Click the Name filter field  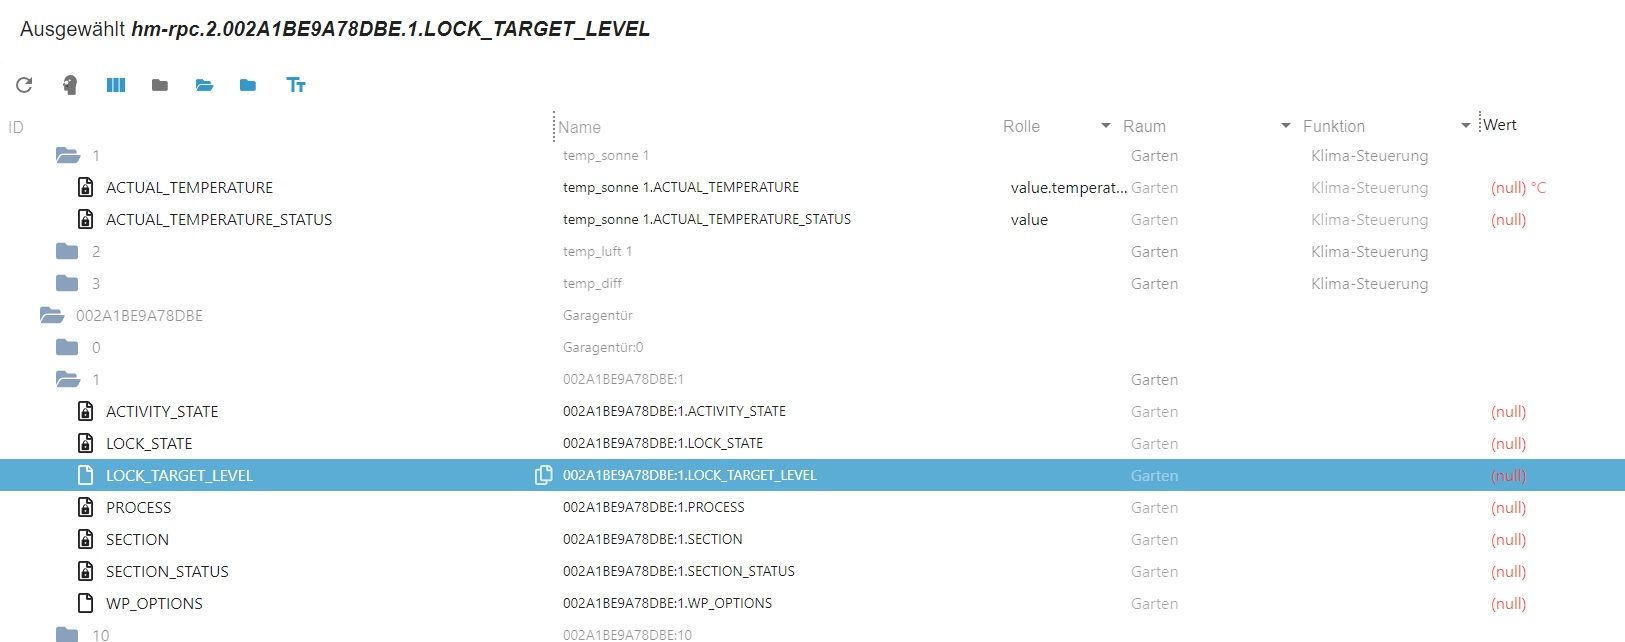775,127
